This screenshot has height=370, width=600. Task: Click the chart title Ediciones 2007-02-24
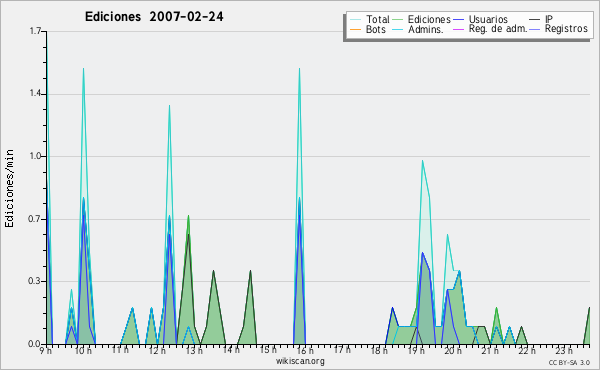(154, 17)
